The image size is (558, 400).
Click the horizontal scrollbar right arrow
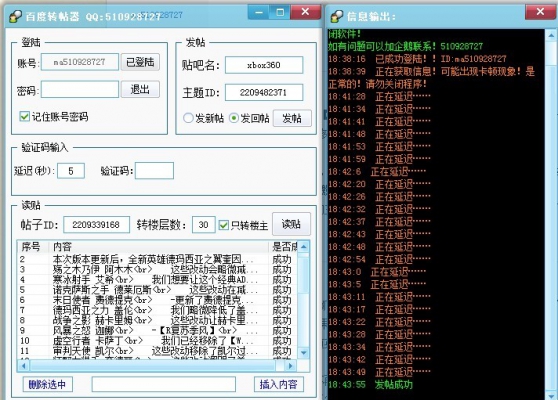point(290,365)
